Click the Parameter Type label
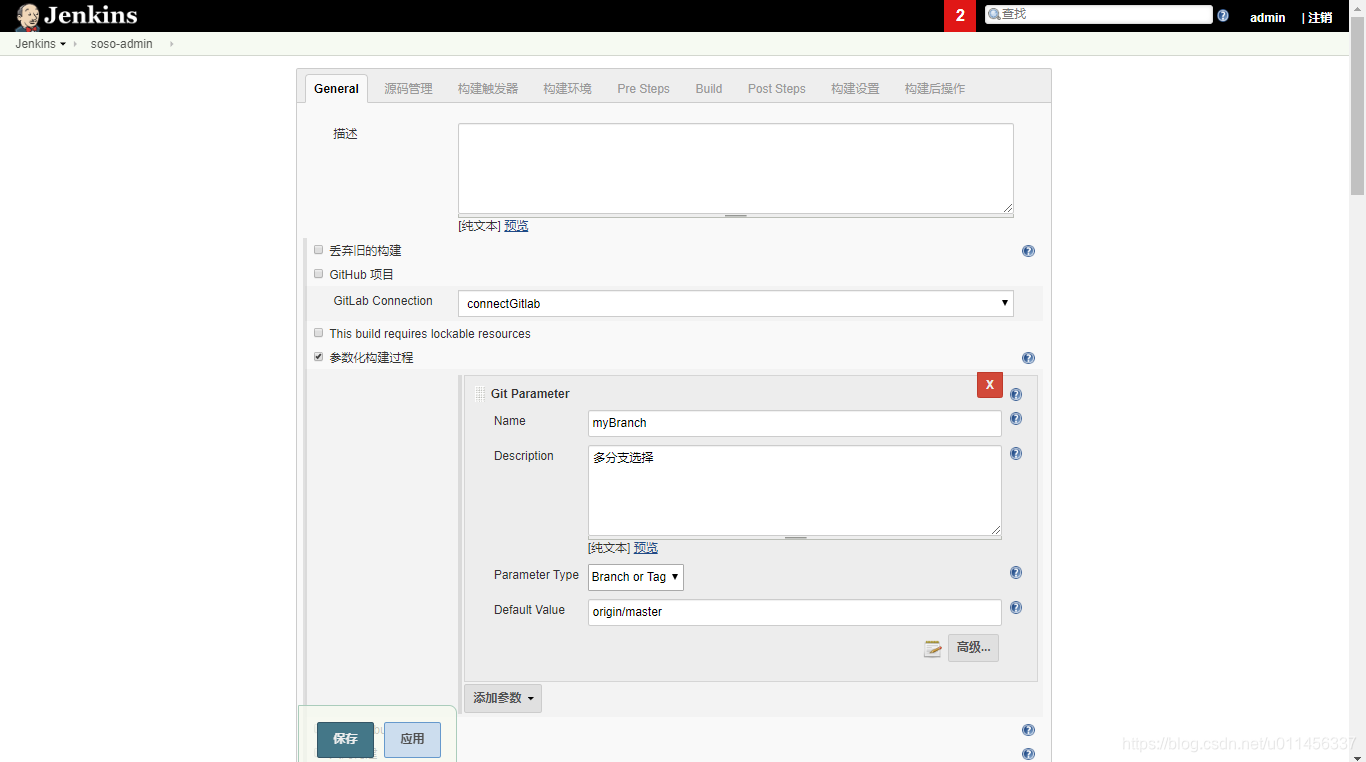 (x=536, y=575)
